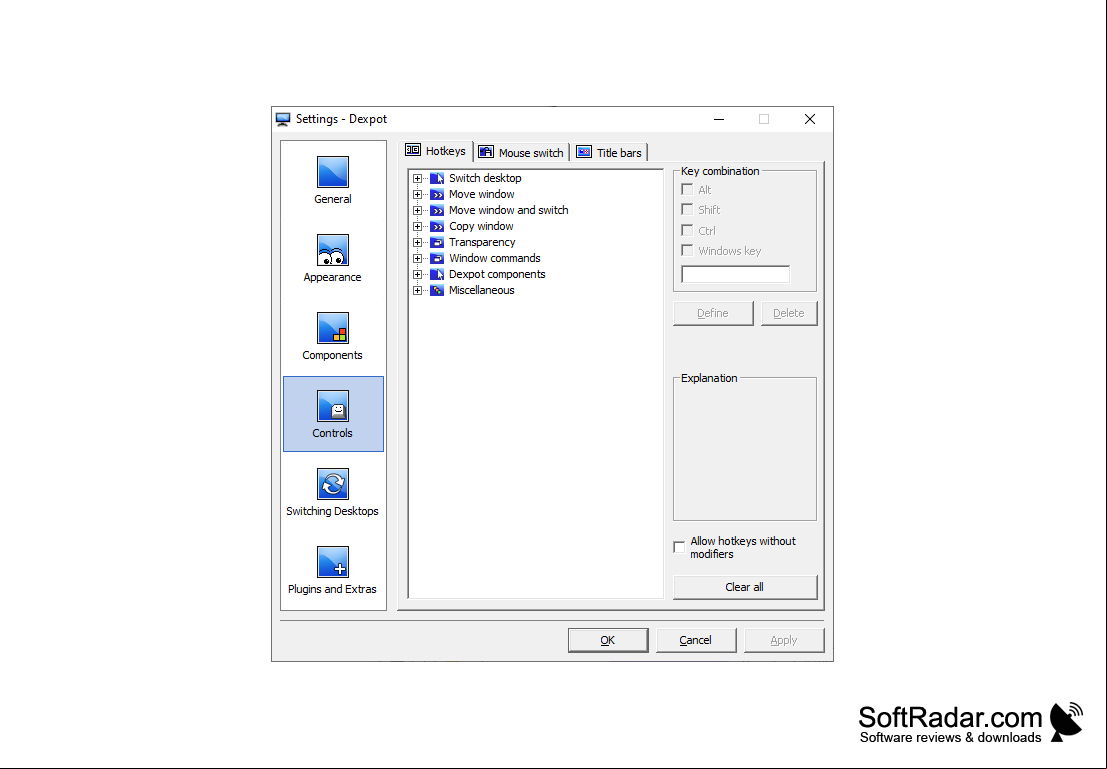Click the Miscellaneous tree icon
The height and width of the screenshot is (769, 1107).
pos(437,290)
